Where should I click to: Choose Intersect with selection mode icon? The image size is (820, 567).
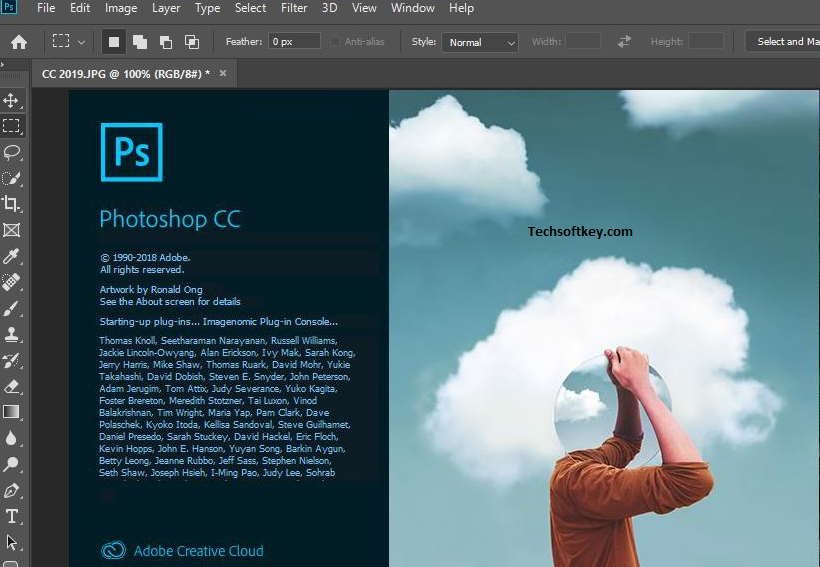[x=192, y=42]
